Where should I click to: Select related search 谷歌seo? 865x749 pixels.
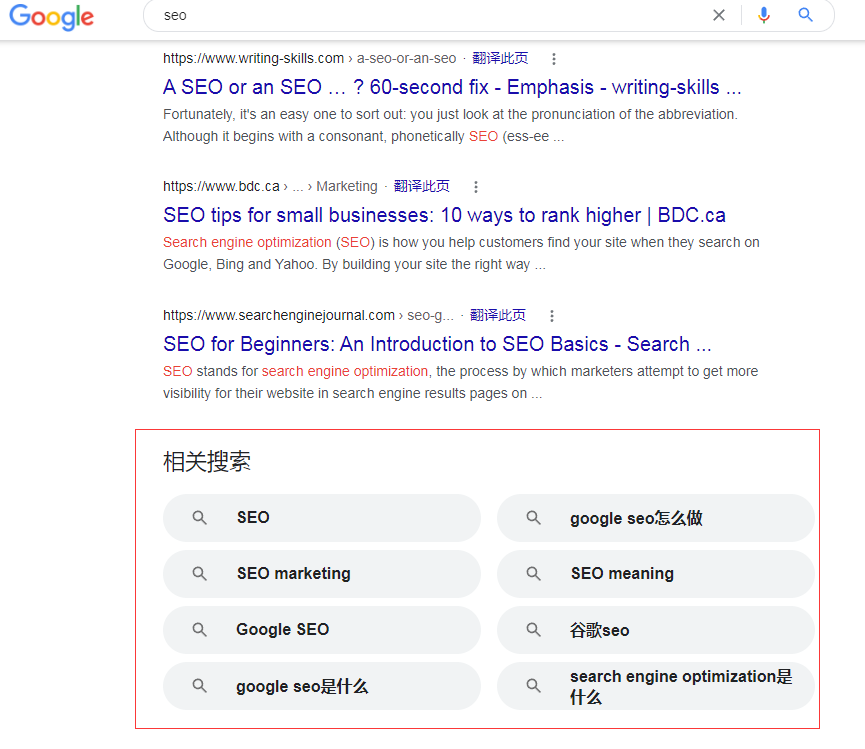(656, 630)
